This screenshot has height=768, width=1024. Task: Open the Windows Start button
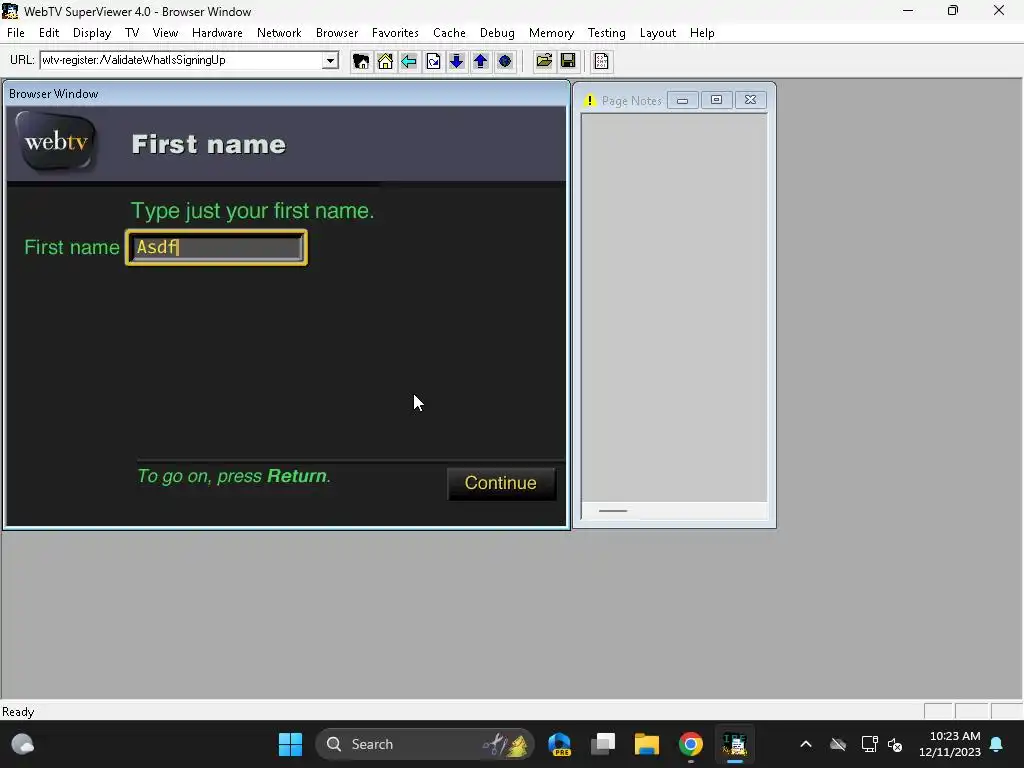(x=291, y=744)
